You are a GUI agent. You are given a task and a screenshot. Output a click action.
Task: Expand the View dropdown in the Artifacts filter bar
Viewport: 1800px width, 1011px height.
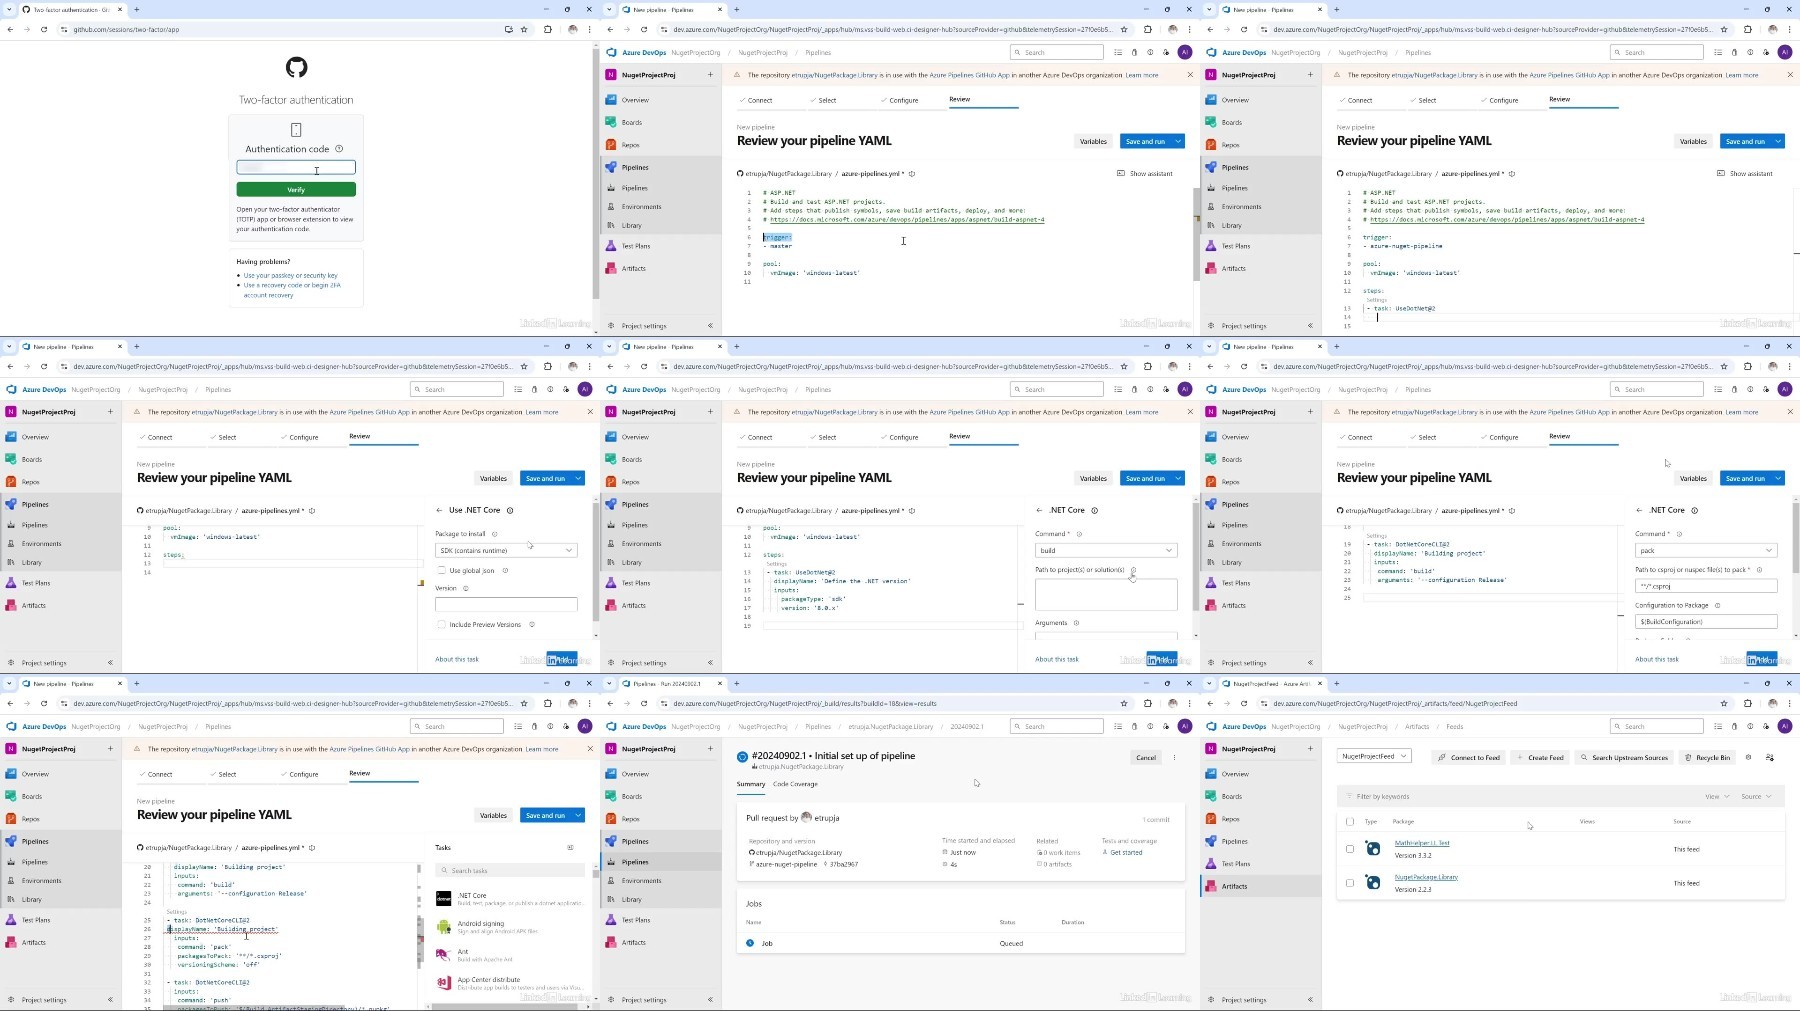pyautogui.click(x=1717, y=797)
